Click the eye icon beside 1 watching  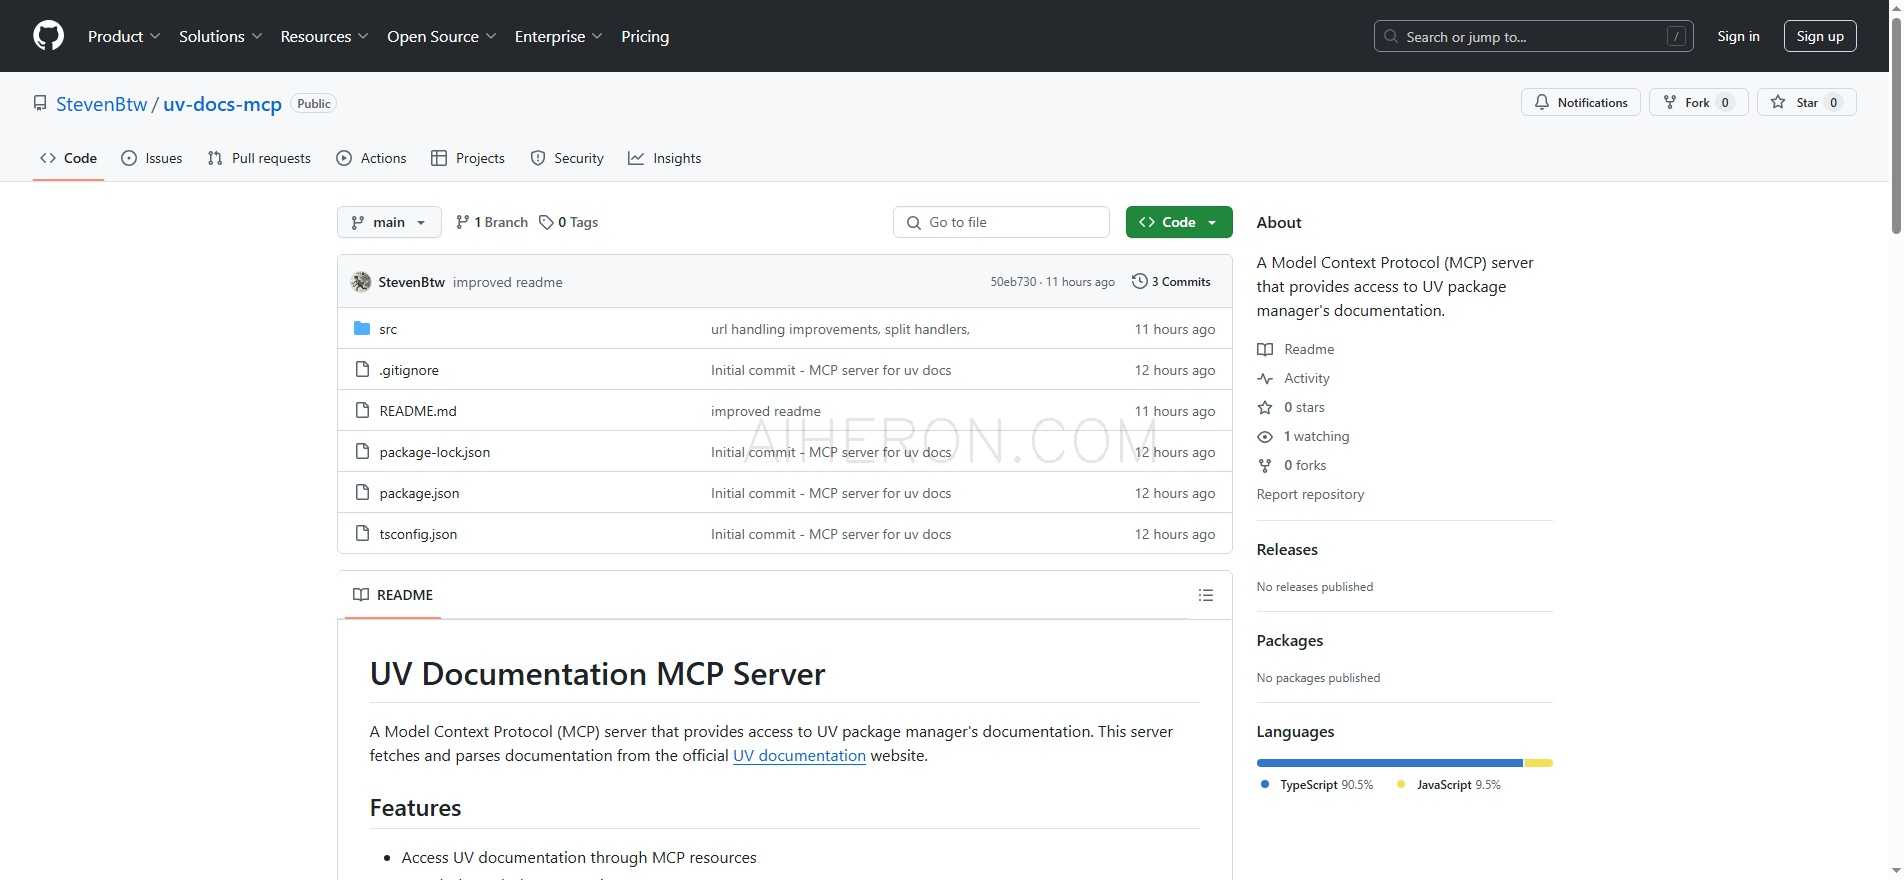coord(1265,436)
